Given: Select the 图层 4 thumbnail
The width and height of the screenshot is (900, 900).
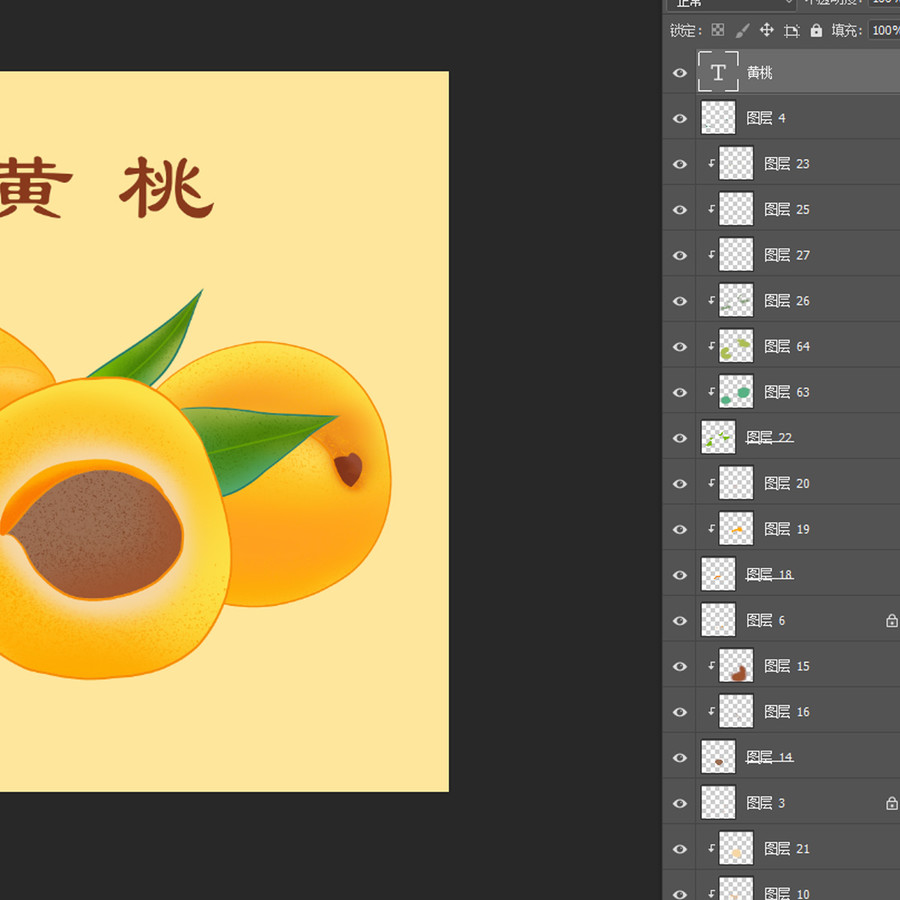Looking at the screenshot, I should tap(718, 118).
